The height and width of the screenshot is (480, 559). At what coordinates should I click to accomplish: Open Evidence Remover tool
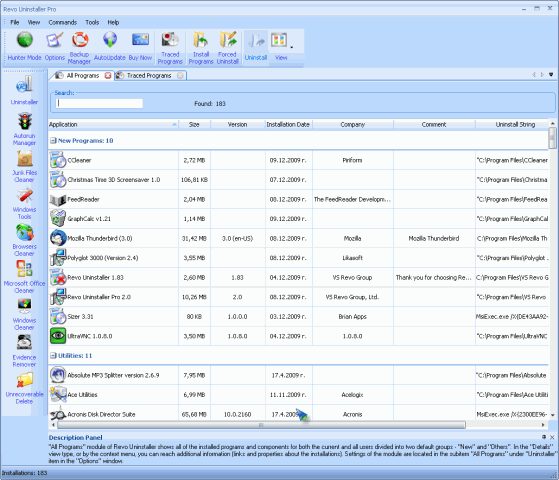pyautogui.click(x=25, y=351)
